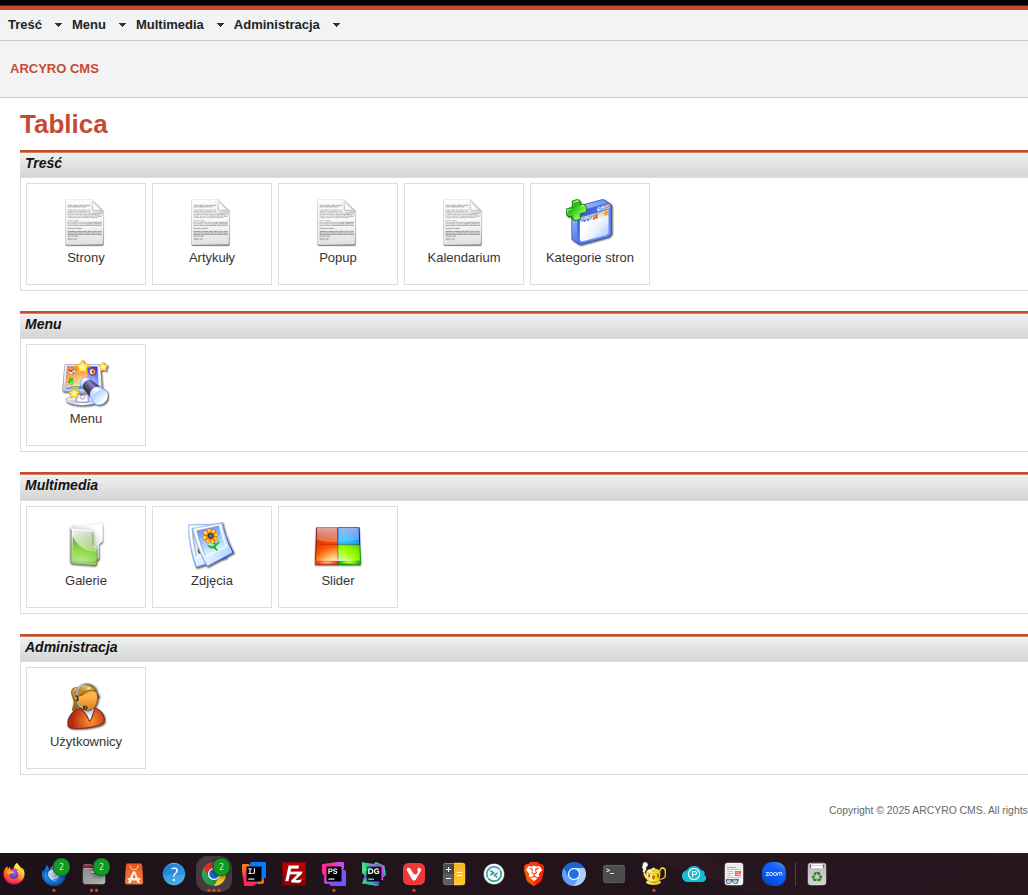The image size is (1028, 895).
Task: Launch FileZilla from the taskbar
Action: [294, 874]
